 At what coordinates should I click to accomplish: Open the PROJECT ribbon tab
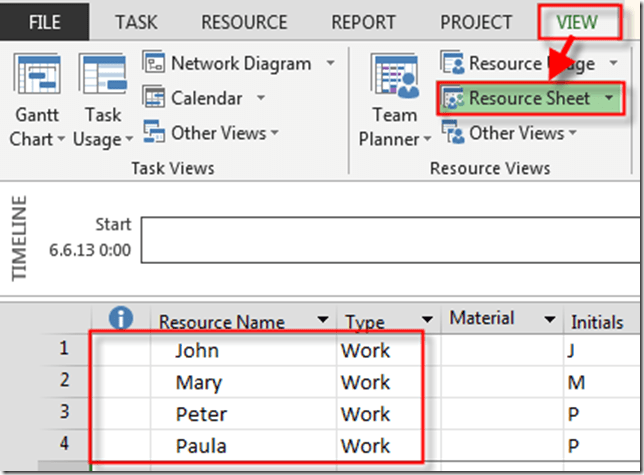(476, 22)
